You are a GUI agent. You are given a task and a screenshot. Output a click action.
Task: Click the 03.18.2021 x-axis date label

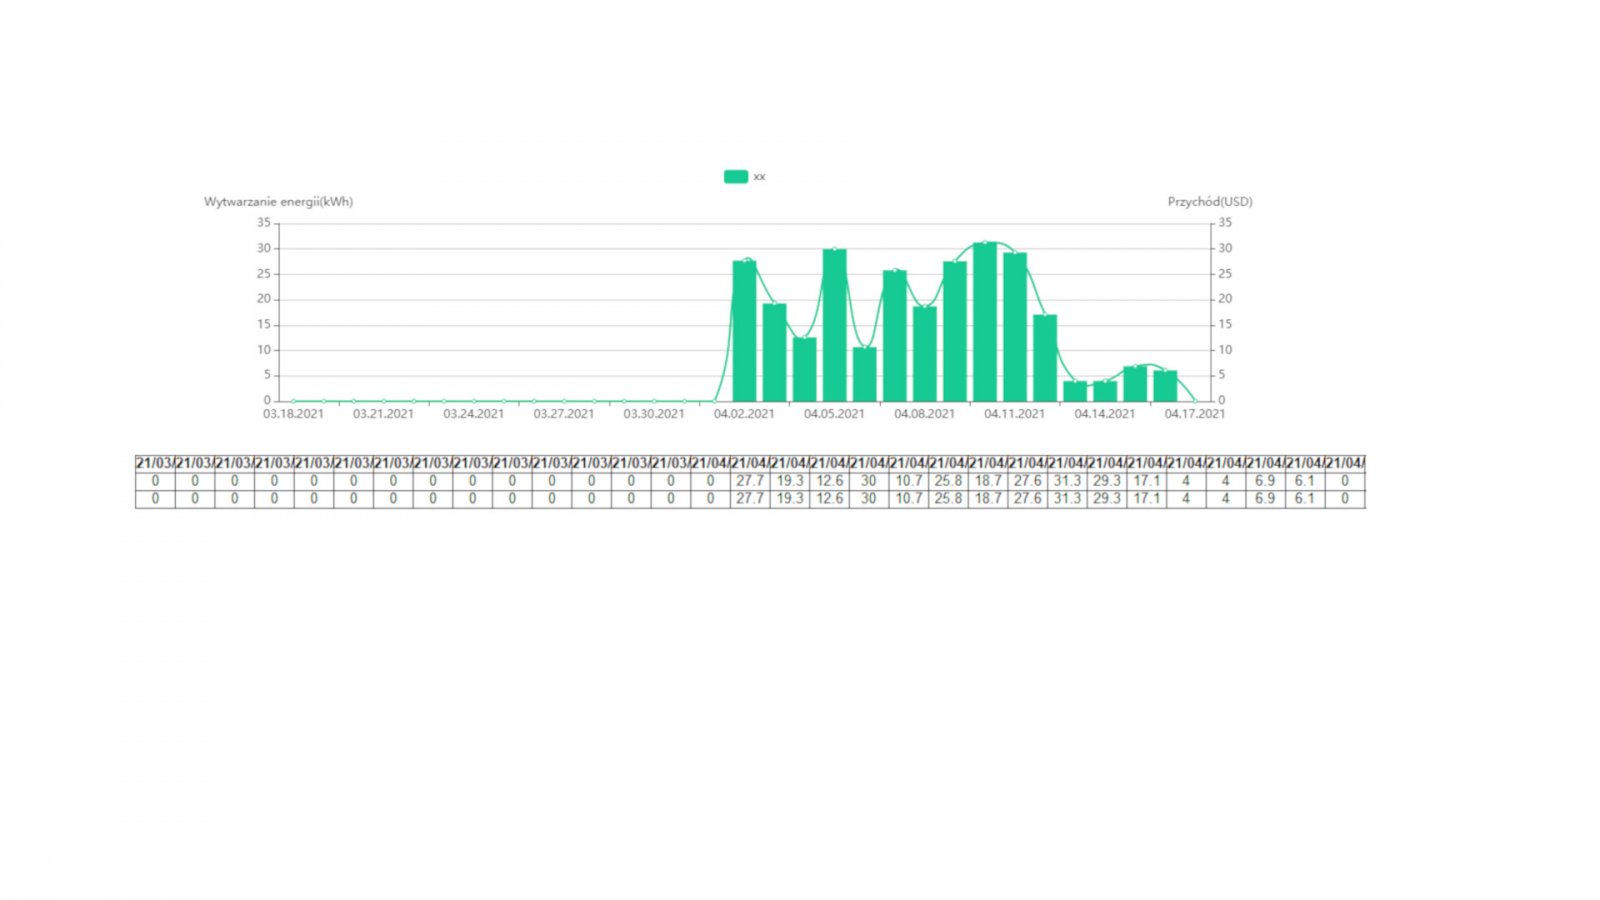click(293, 414)
